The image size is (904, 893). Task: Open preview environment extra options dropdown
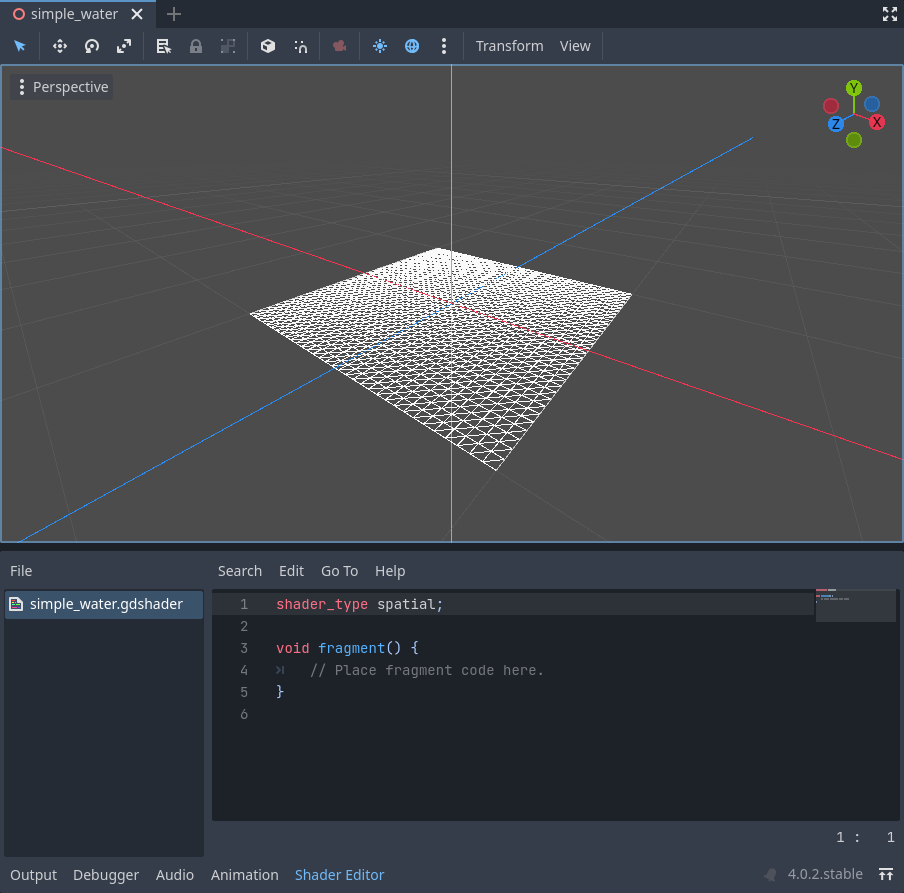click(444, 46)
